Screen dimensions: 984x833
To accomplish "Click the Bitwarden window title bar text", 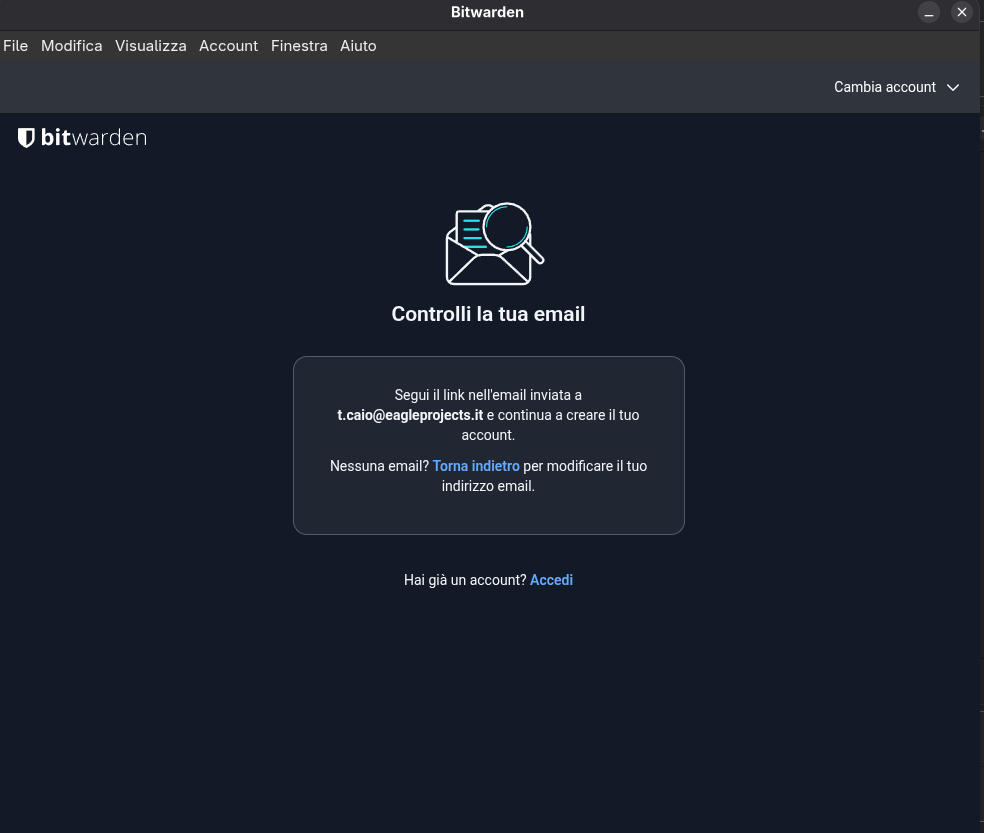I will 487,12.
